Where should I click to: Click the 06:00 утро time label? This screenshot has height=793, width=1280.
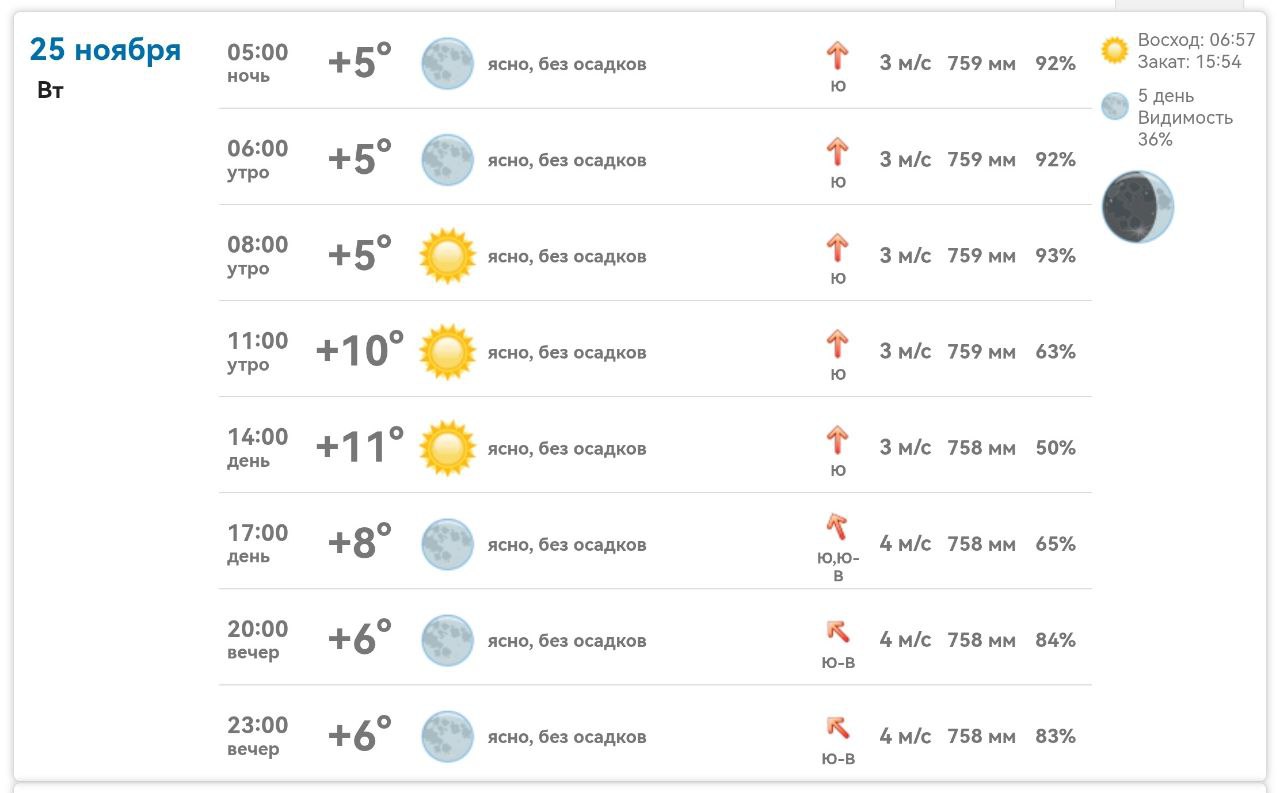(x=257, y=159)
